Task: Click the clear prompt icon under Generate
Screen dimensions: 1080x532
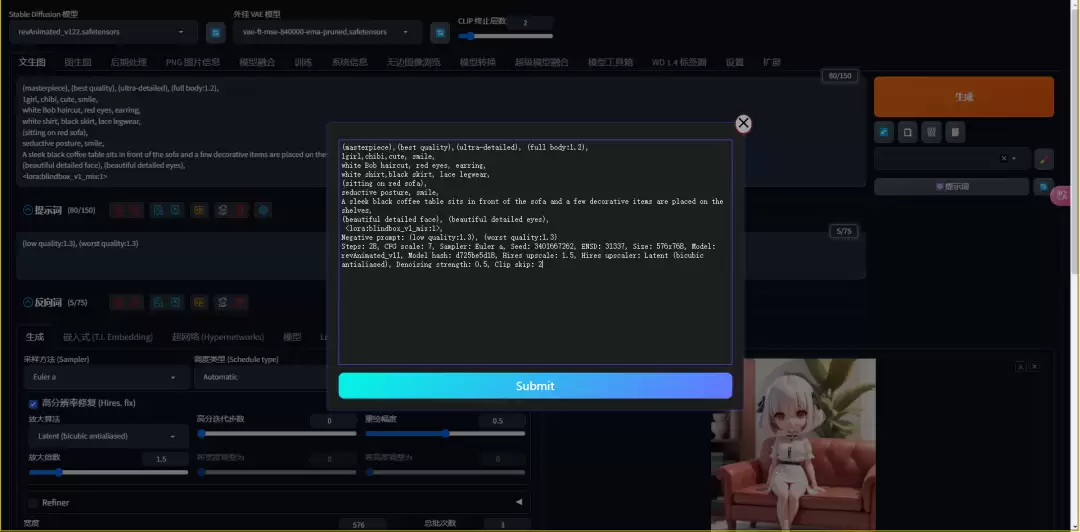Action: [x=907, y=131]
